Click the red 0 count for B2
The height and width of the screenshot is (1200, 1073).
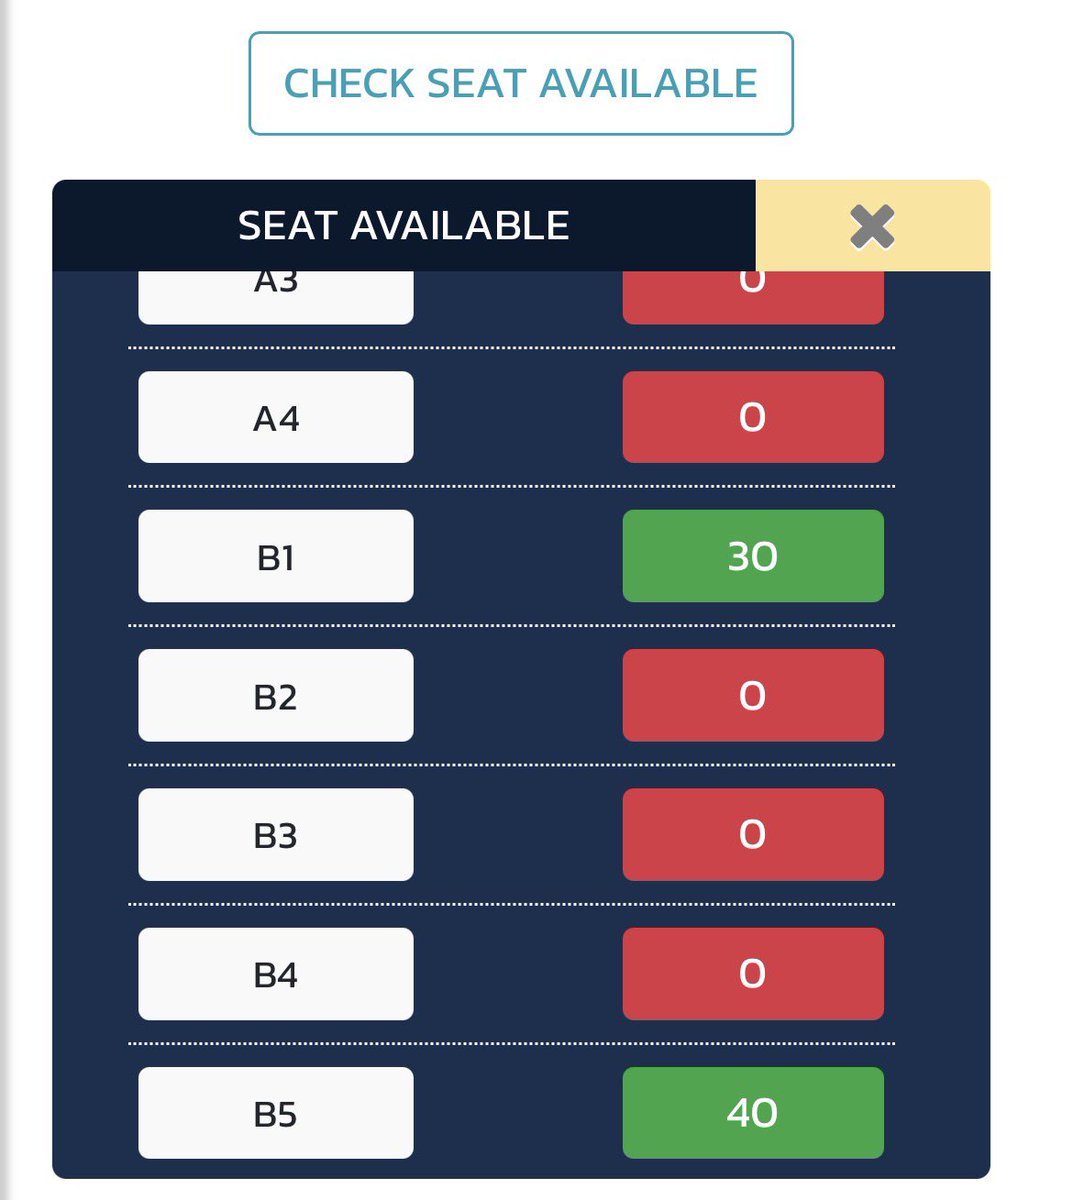(x=753, y=695)
